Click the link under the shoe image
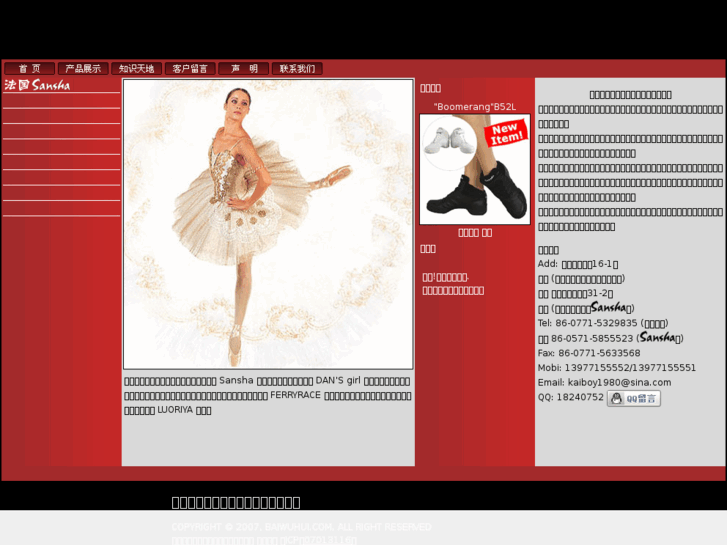 (475, 233)
